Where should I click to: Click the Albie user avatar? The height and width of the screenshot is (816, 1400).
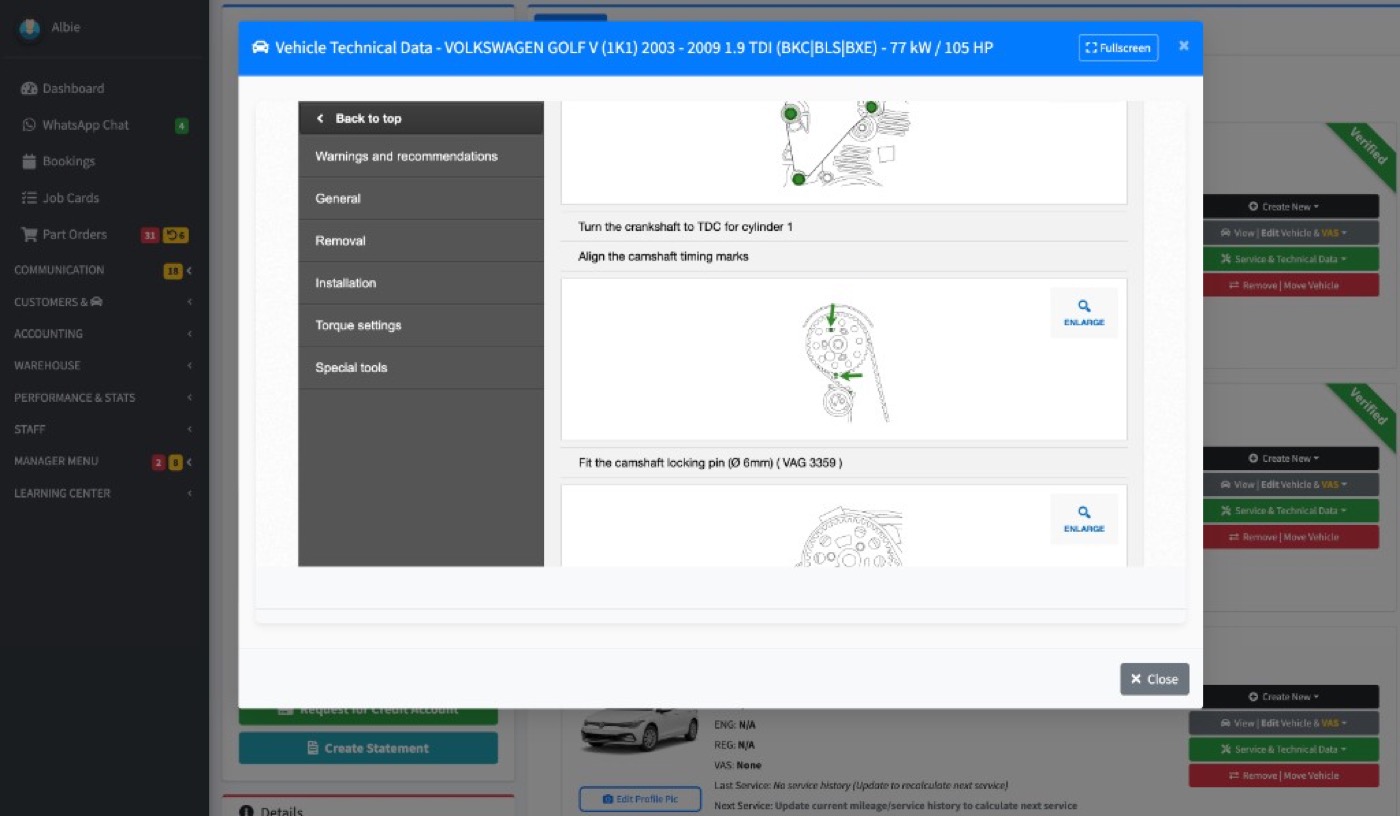[x=29, y=28]
